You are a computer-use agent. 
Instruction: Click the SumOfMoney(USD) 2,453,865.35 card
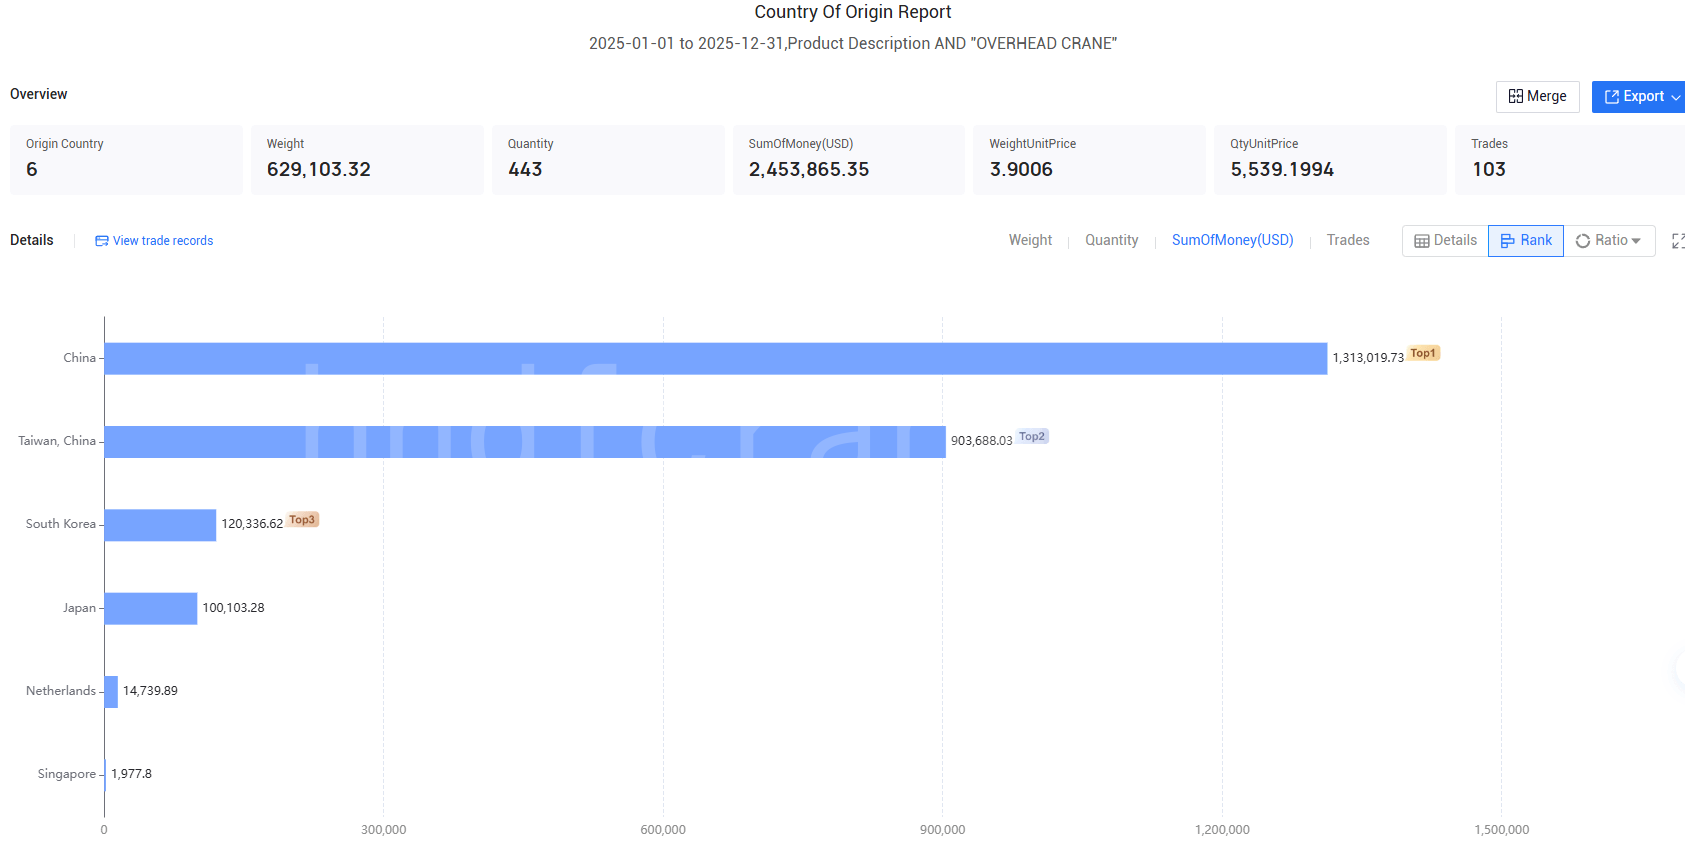[x=849, y=160]
